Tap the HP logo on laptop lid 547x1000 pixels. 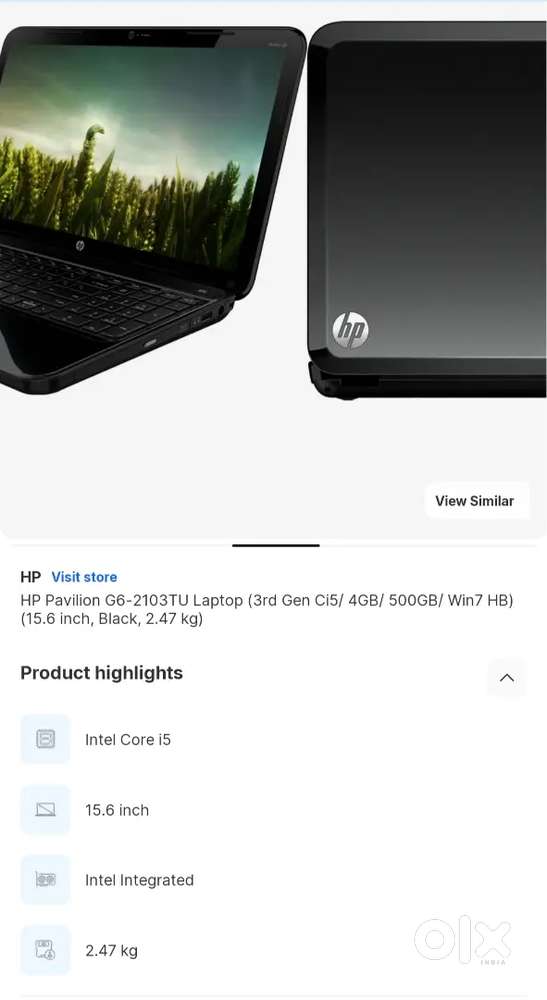coord(350,330)
